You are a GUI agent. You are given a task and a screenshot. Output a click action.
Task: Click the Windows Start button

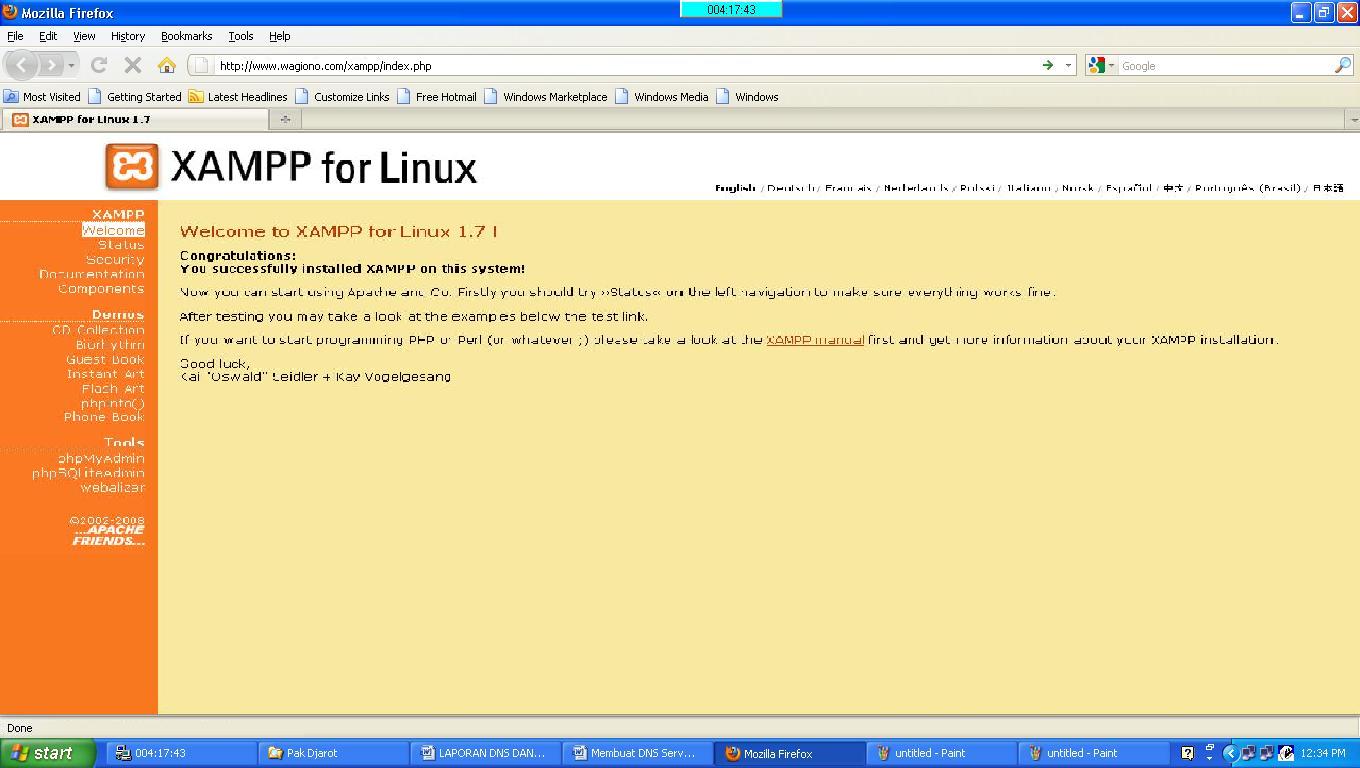point(47,753)
